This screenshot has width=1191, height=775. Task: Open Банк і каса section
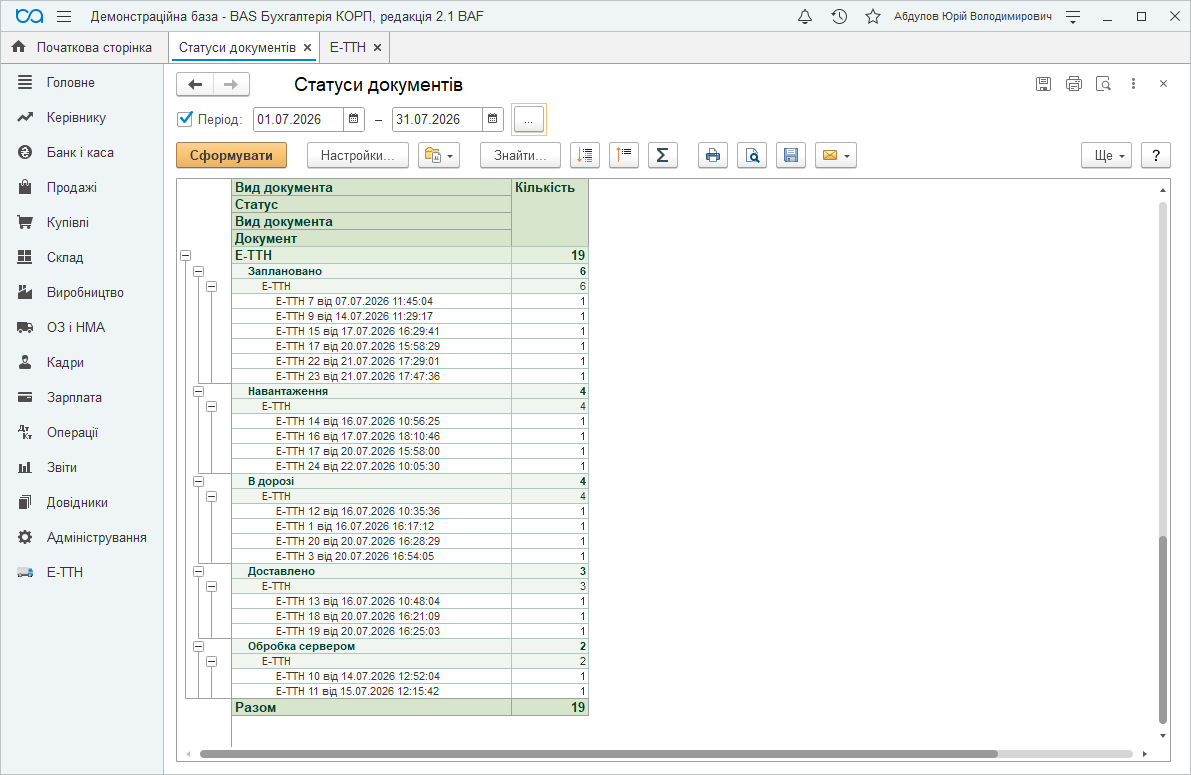(82, 152)
